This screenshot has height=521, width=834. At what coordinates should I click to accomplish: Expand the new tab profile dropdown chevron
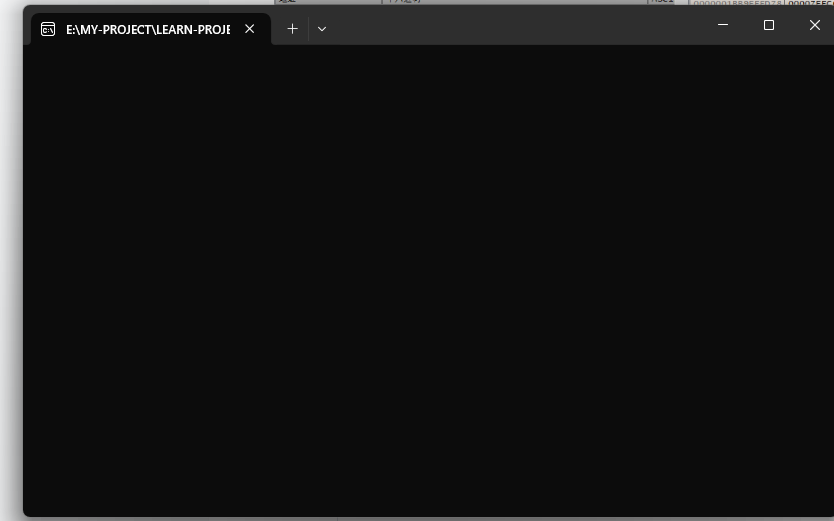pos(322,29)
